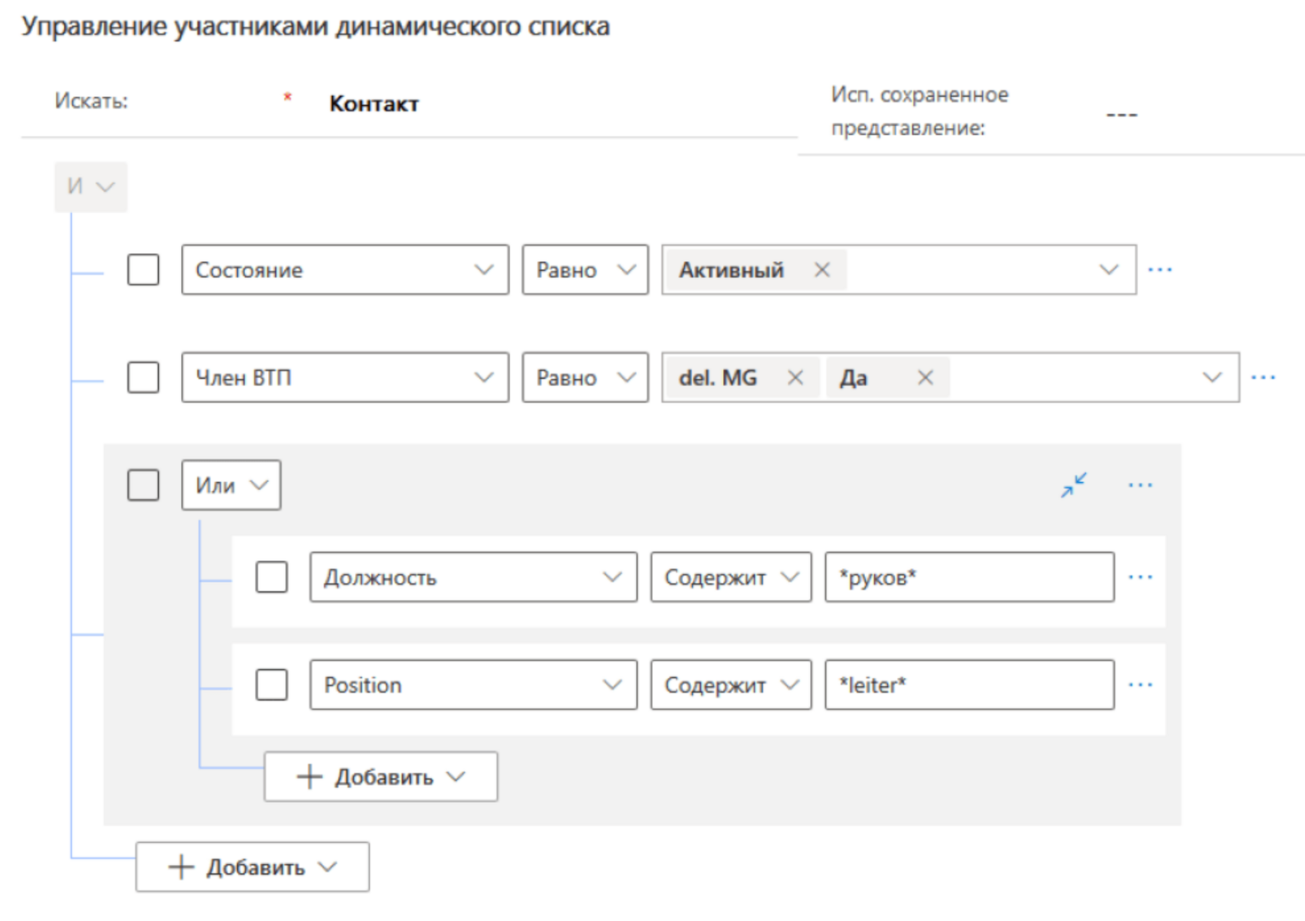Open more options for Или group

click(x=1140, y=485)
